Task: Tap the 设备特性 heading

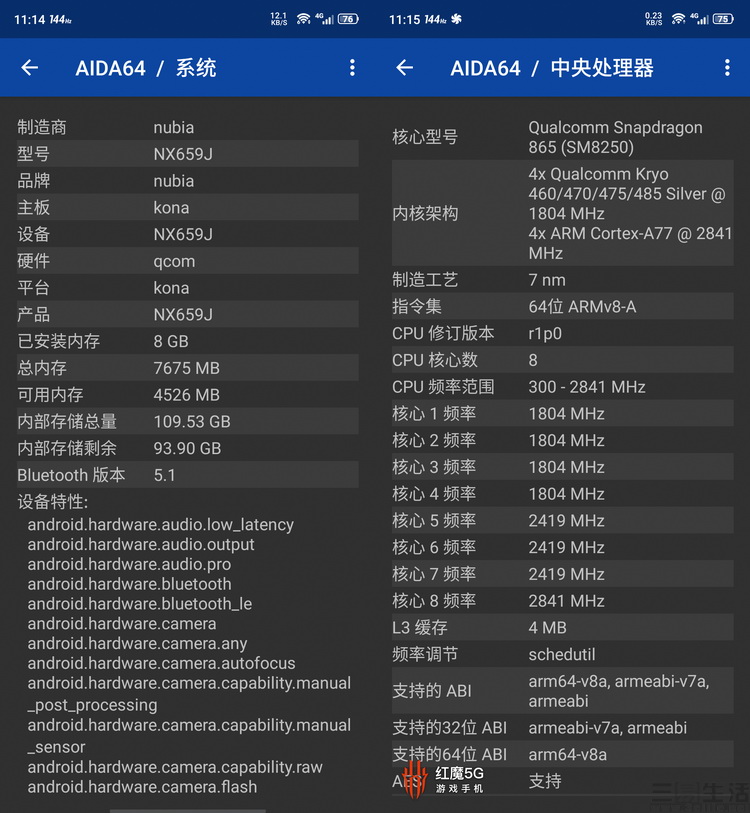Action: pyautogui.click(x=52, y=501)
